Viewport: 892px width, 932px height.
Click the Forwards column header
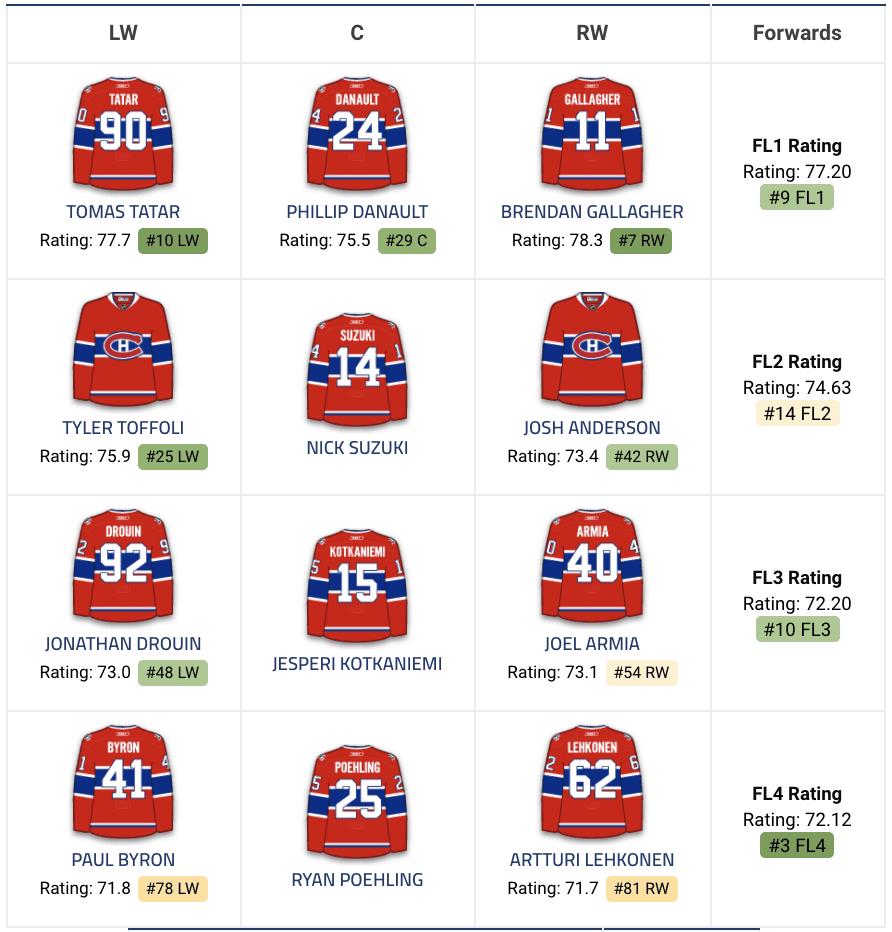click(x=797, y=33)
